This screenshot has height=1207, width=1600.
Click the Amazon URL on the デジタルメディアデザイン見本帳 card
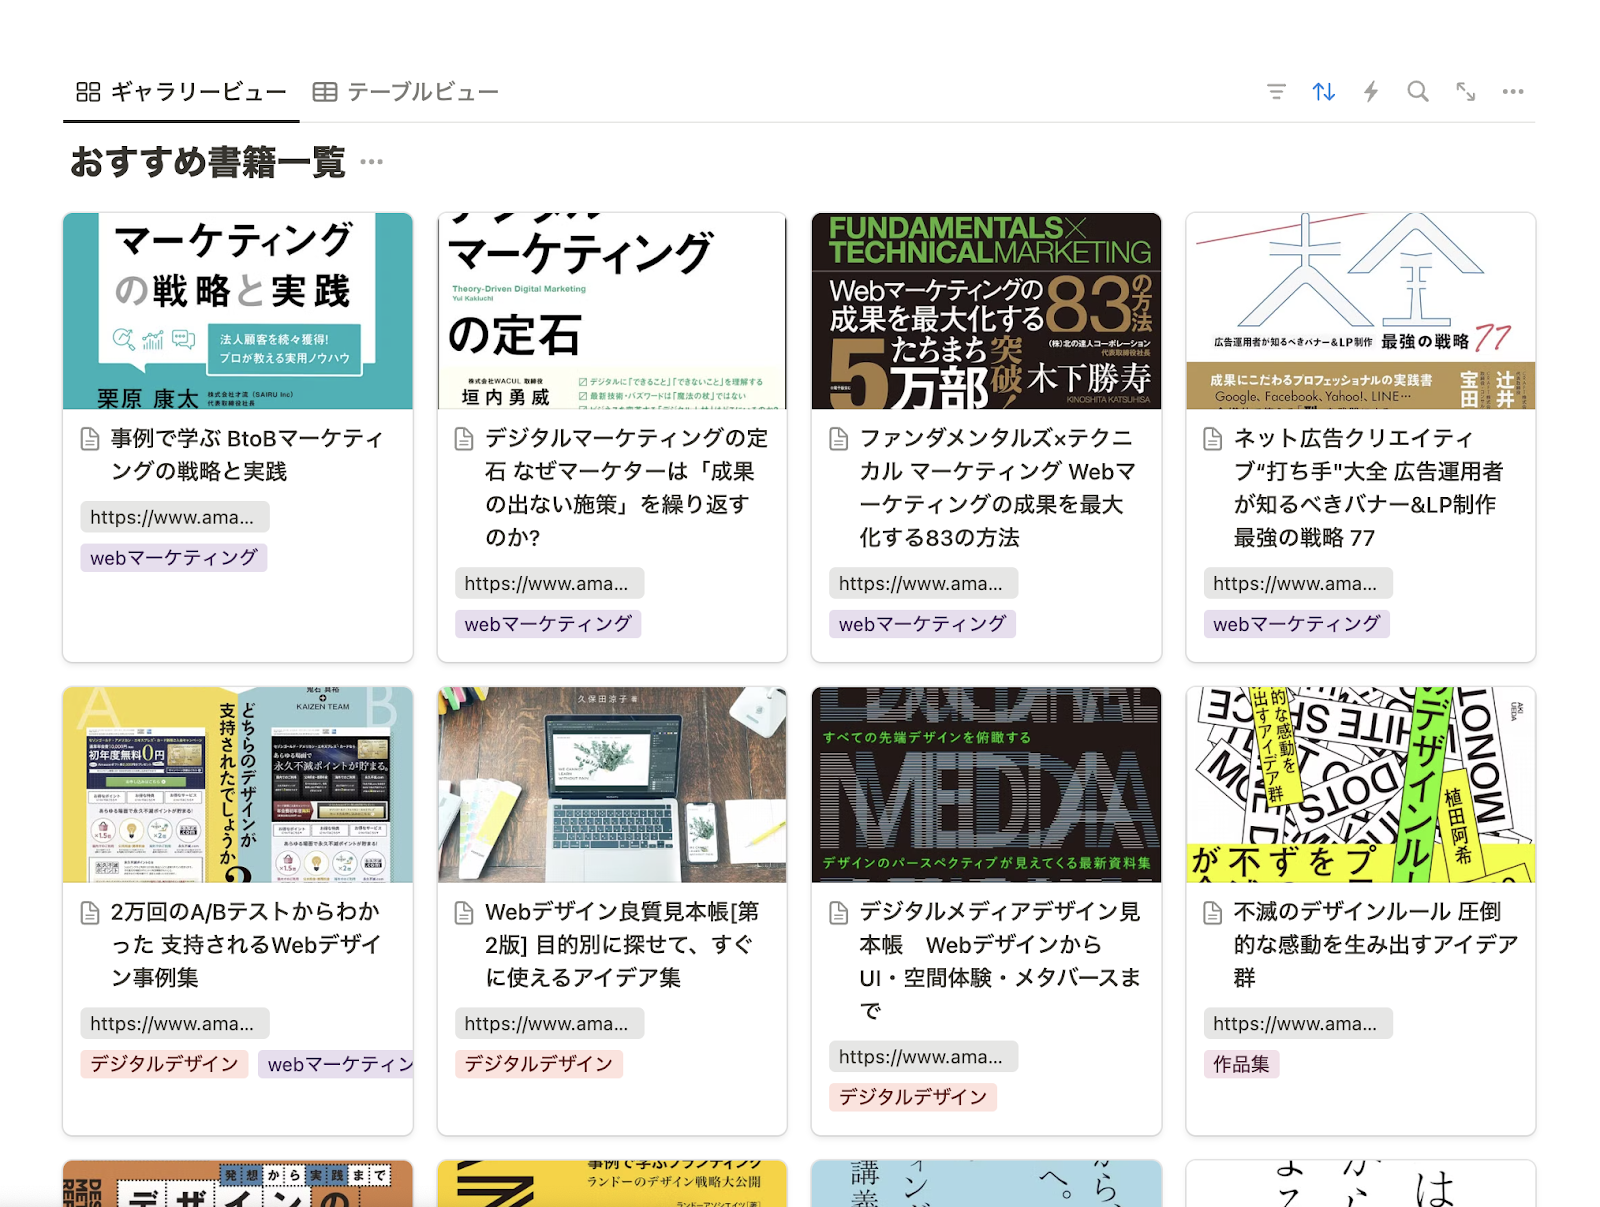(x=923, y=1056)
